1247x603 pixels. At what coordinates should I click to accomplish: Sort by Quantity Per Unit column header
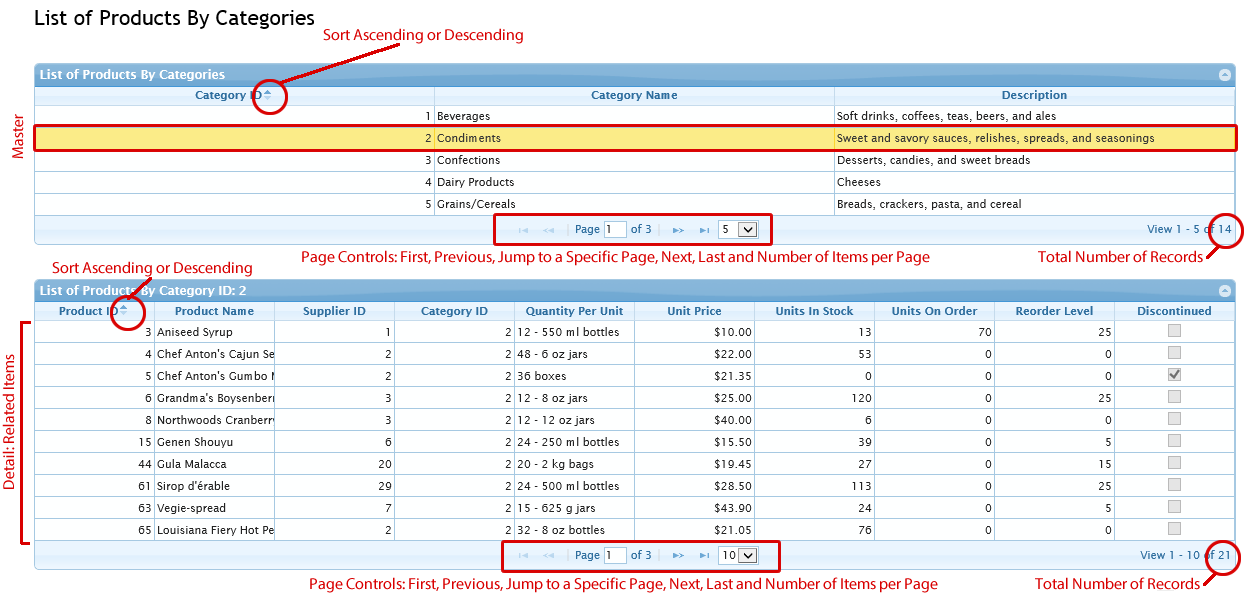point(574,311)
